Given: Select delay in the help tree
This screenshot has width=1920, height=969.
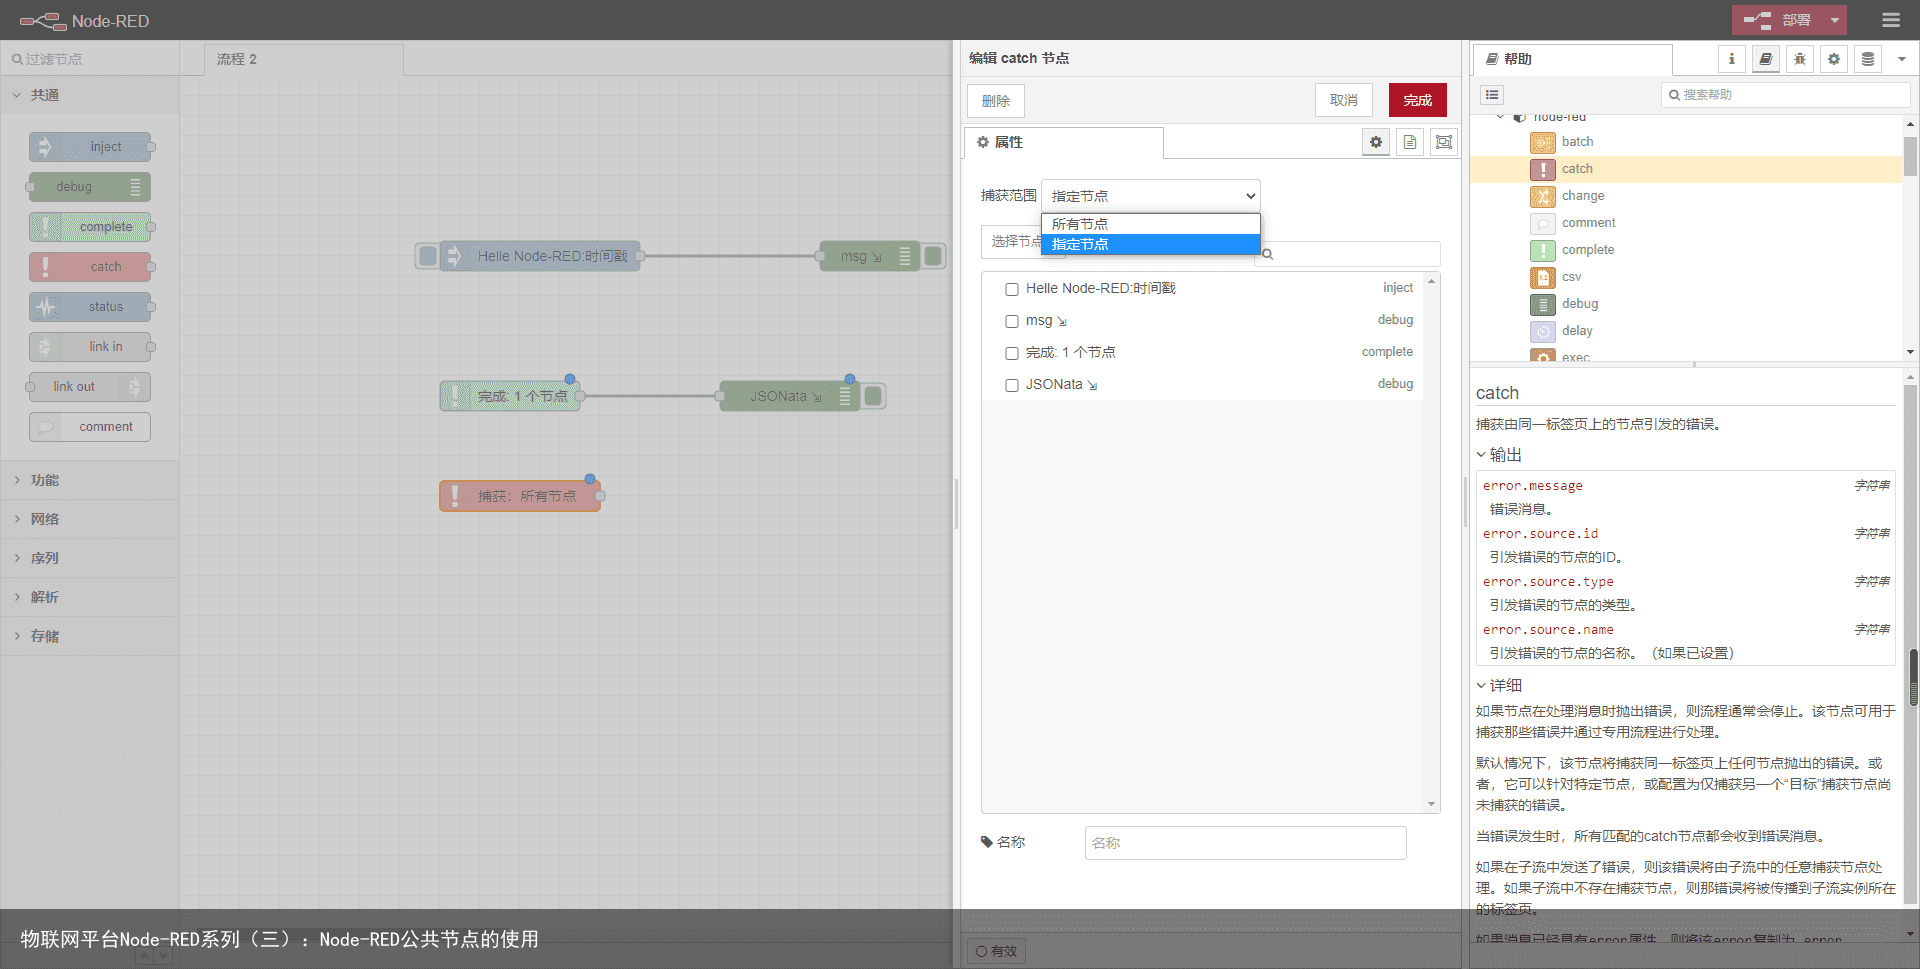Looking at the screenshot, I should click(x=1686, y=331).
